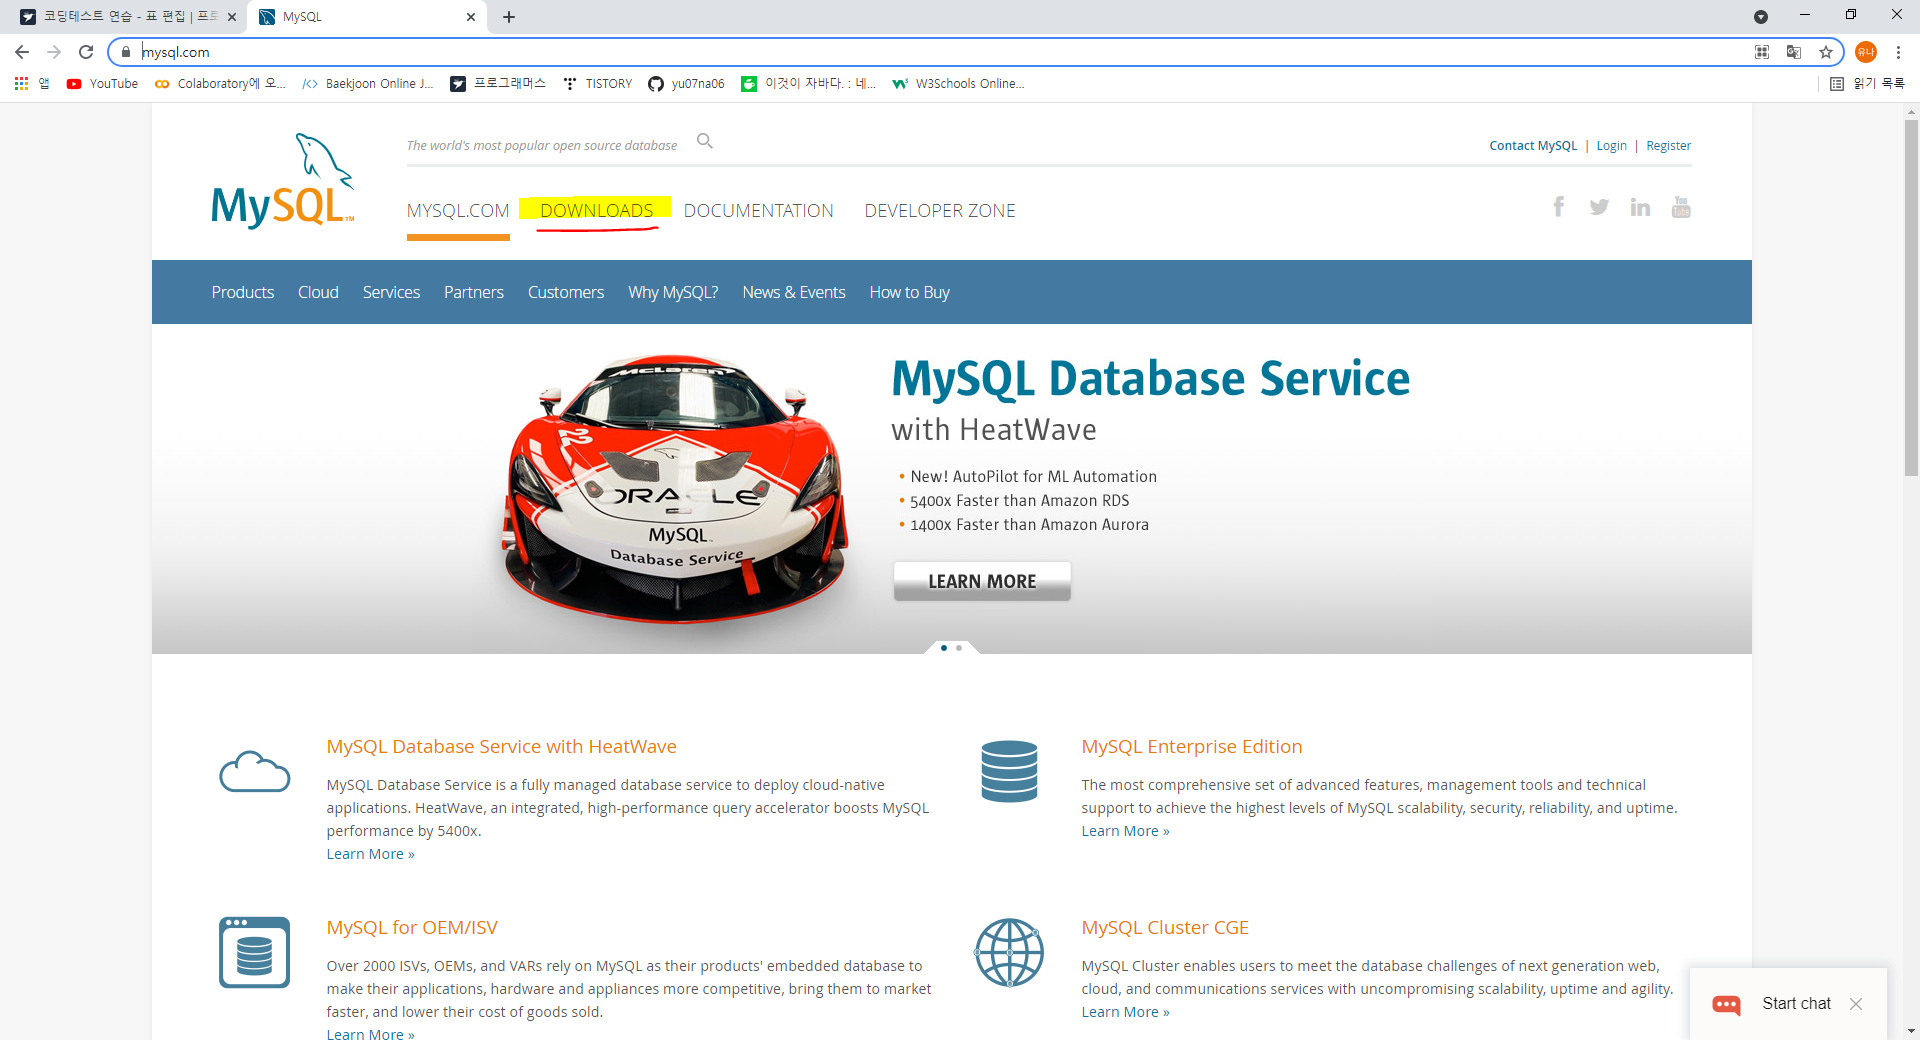Click the Login link
This screenshot has width=1920, height=1040.
(1611, 146)
